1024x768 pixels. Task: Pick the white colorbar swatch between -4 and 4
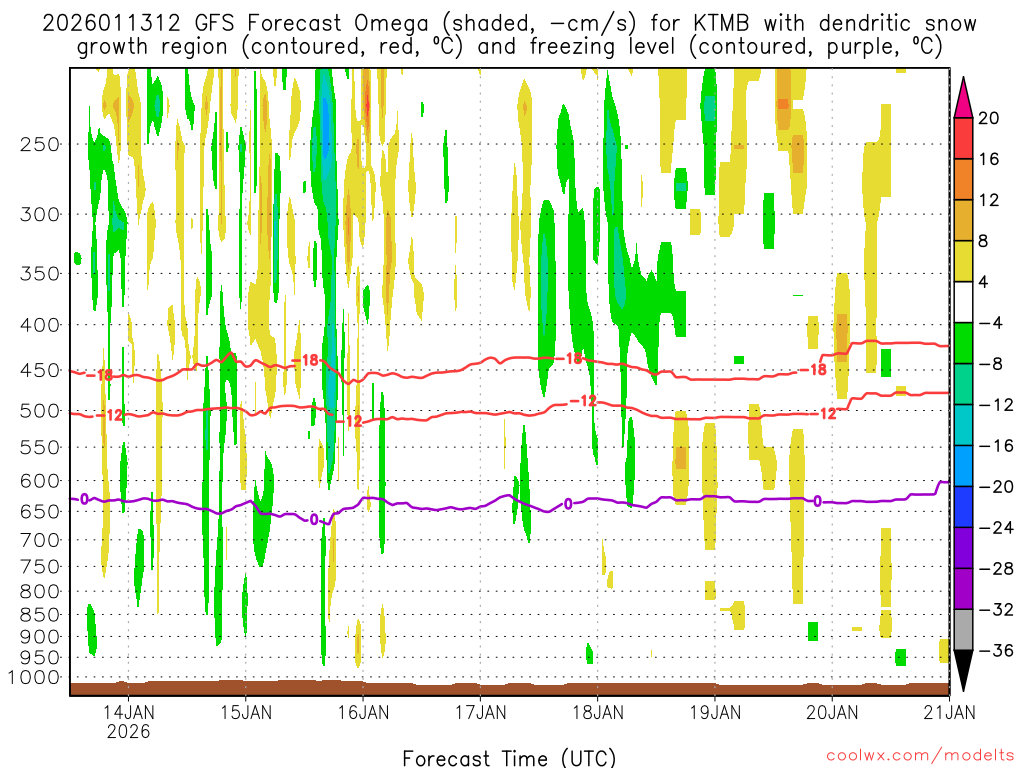[x=964, y=302]
